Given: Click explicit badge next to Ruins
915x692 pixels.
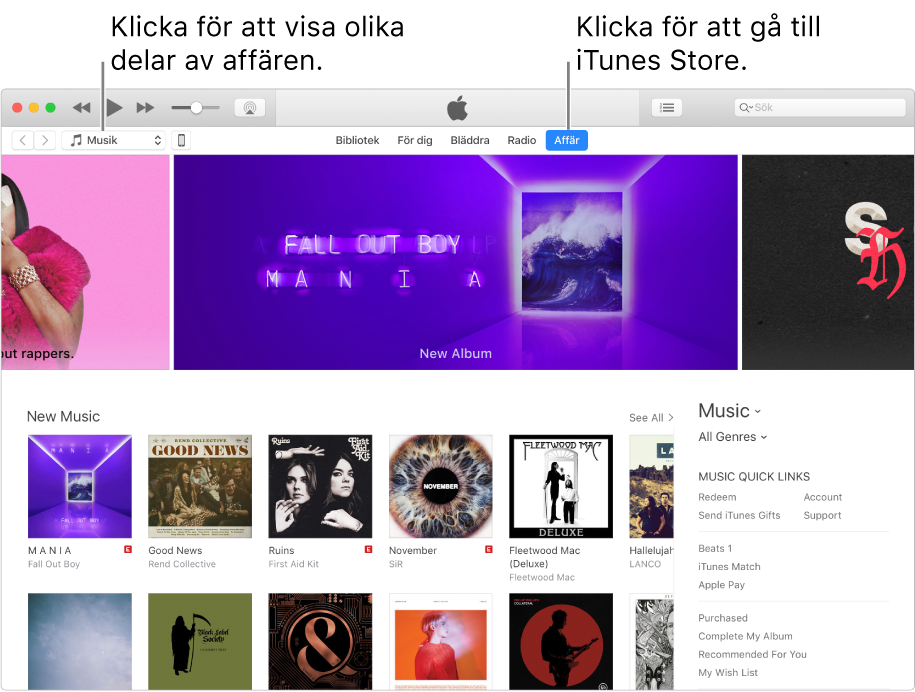Looking at the screenshot, I should (x=368, y=549).
